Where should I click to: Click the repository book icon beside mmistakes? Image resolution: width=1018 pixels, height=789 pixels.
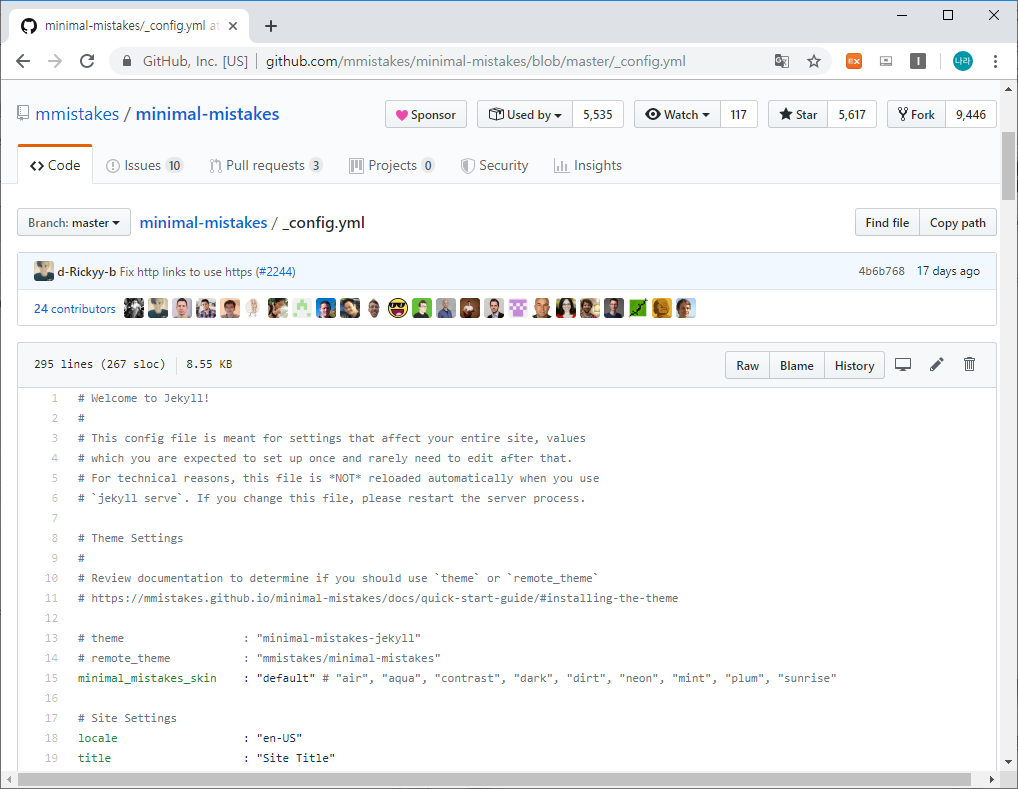pos(23,114)
